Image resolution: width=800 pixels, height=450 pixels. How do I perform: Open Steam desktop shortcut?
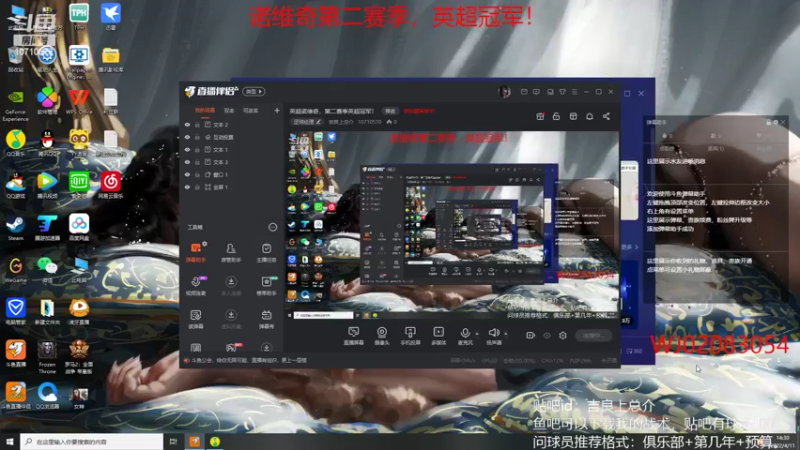[x=15, y=228]
